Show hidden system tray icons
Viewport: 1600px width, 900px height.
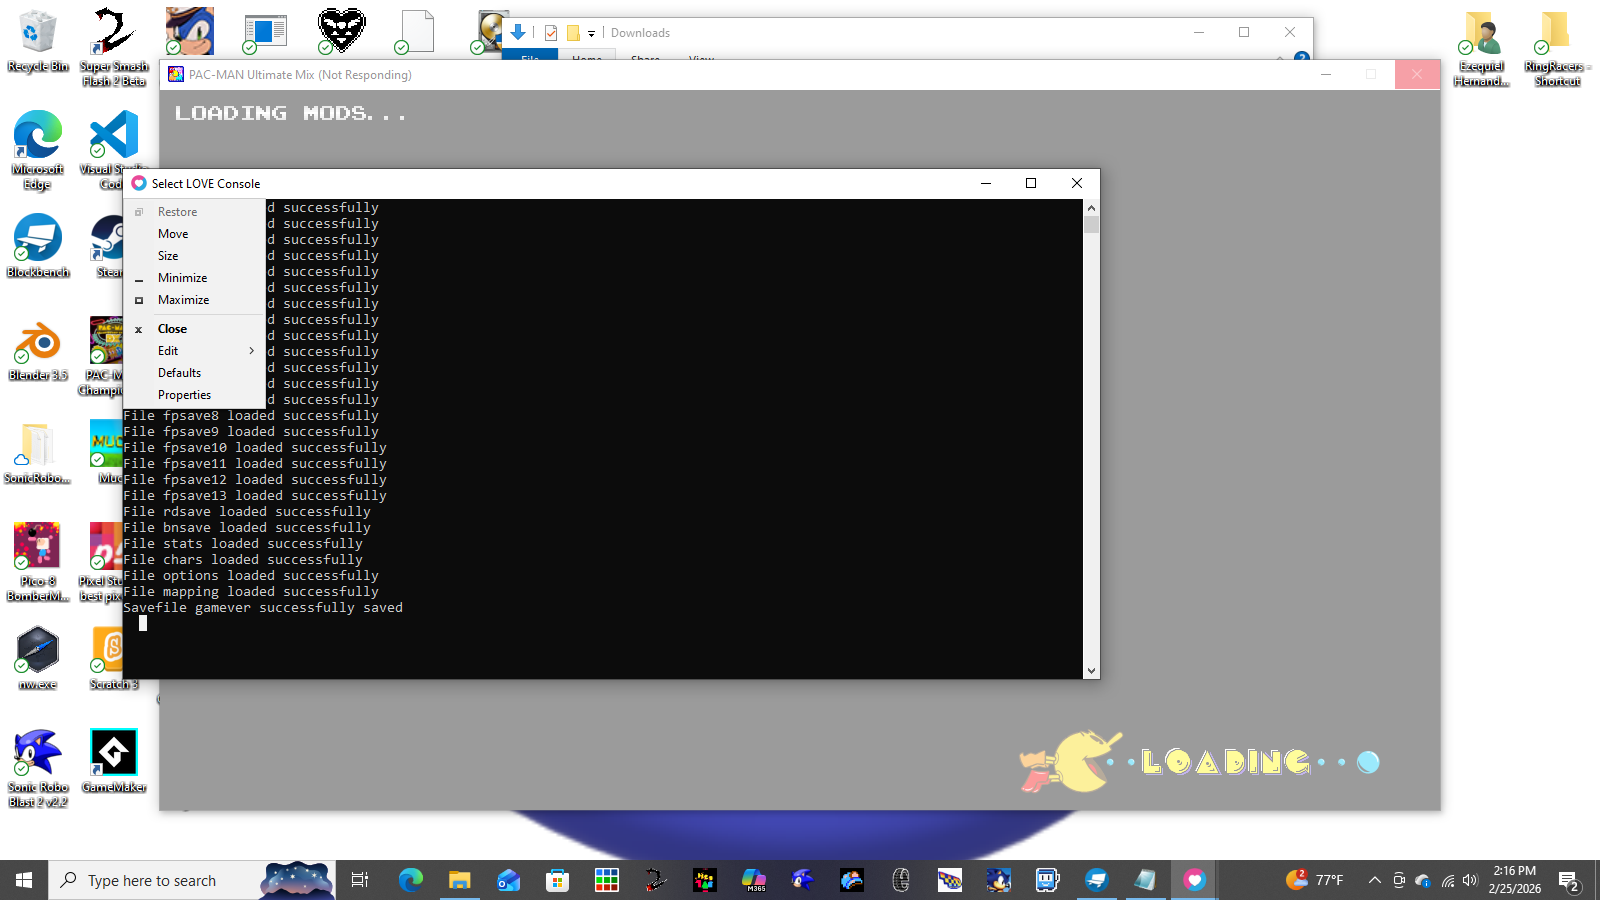coord(1375,880)
